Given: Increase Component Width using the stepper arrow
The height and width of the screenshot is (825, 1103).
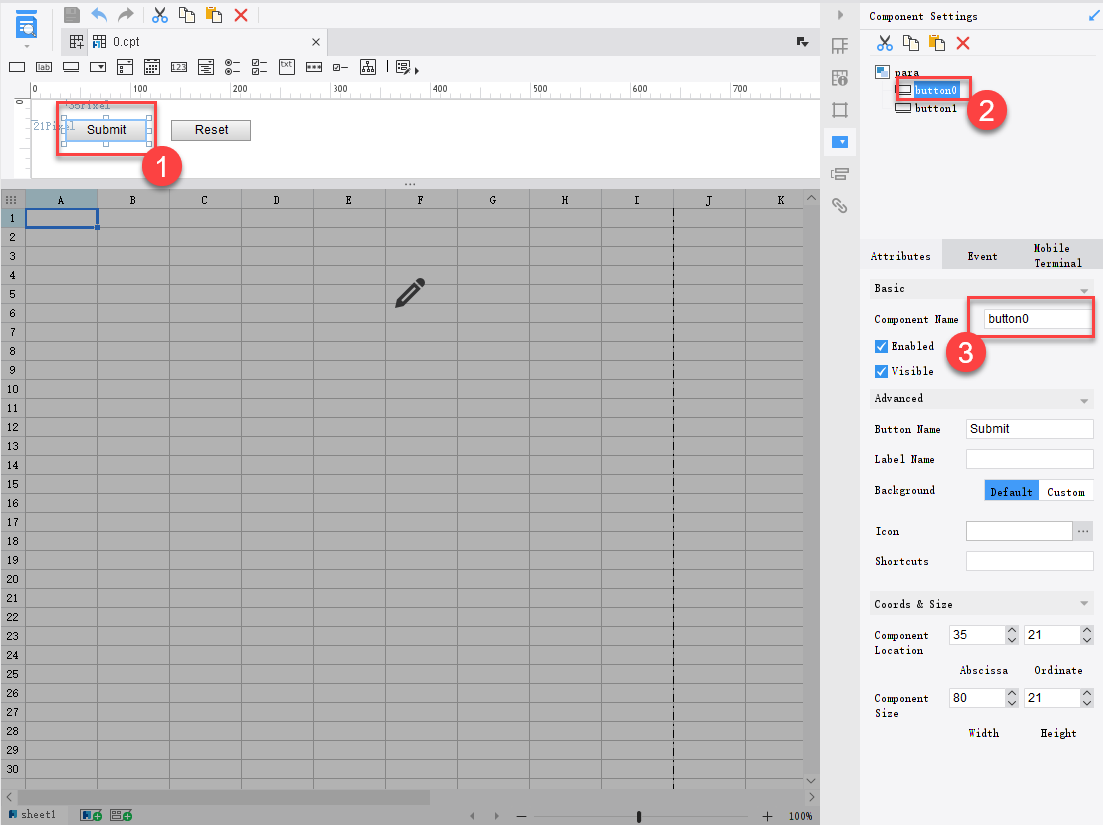Looking at the screenshot, I should pyautogui.click(x=1011, y=692).
